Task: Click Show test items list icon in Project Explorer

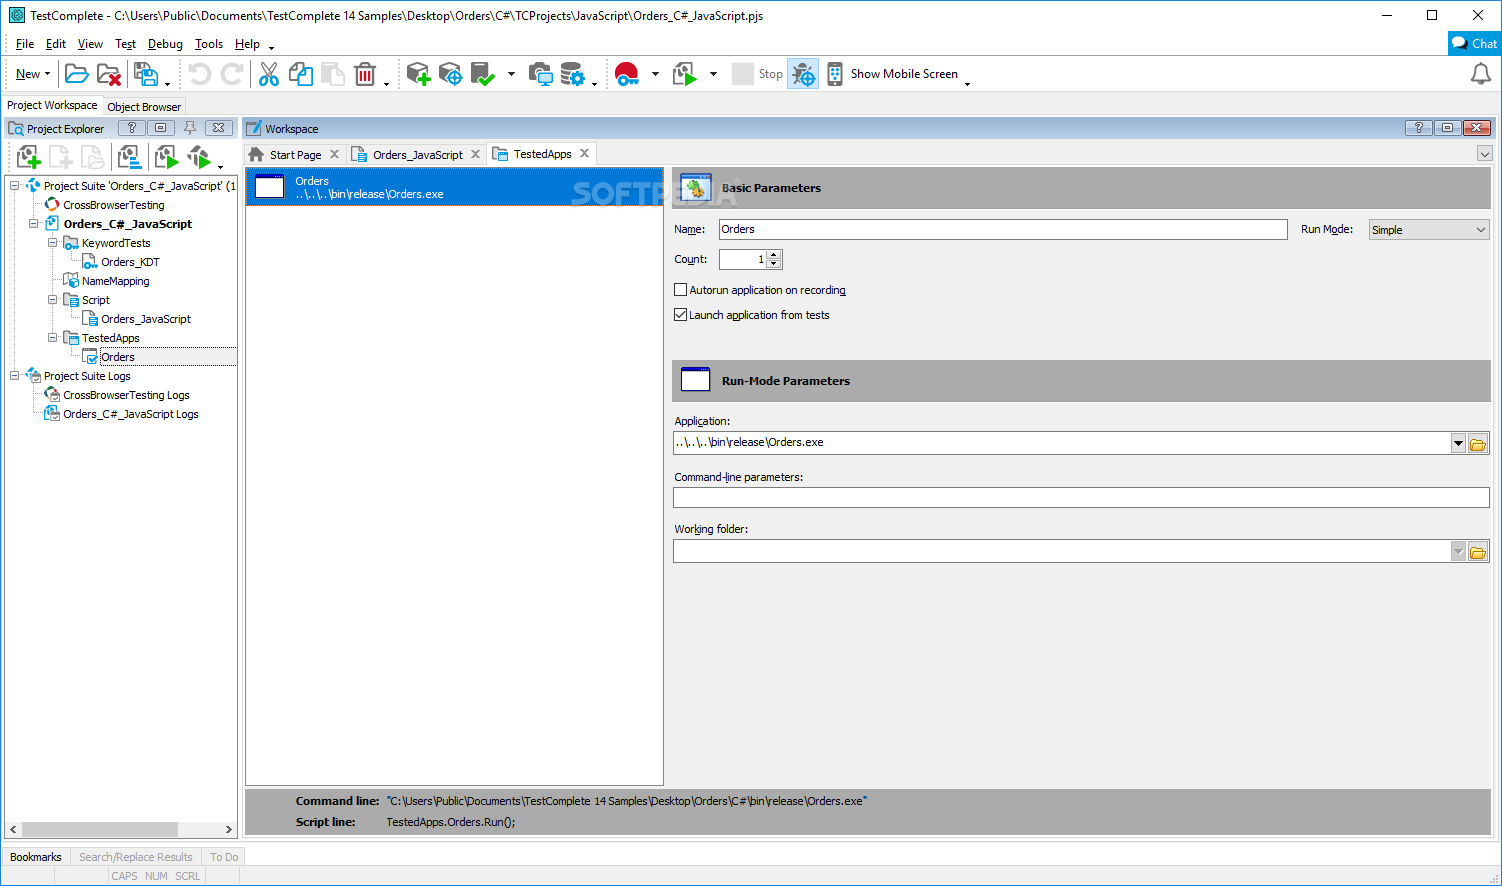Action: (129, 157)
